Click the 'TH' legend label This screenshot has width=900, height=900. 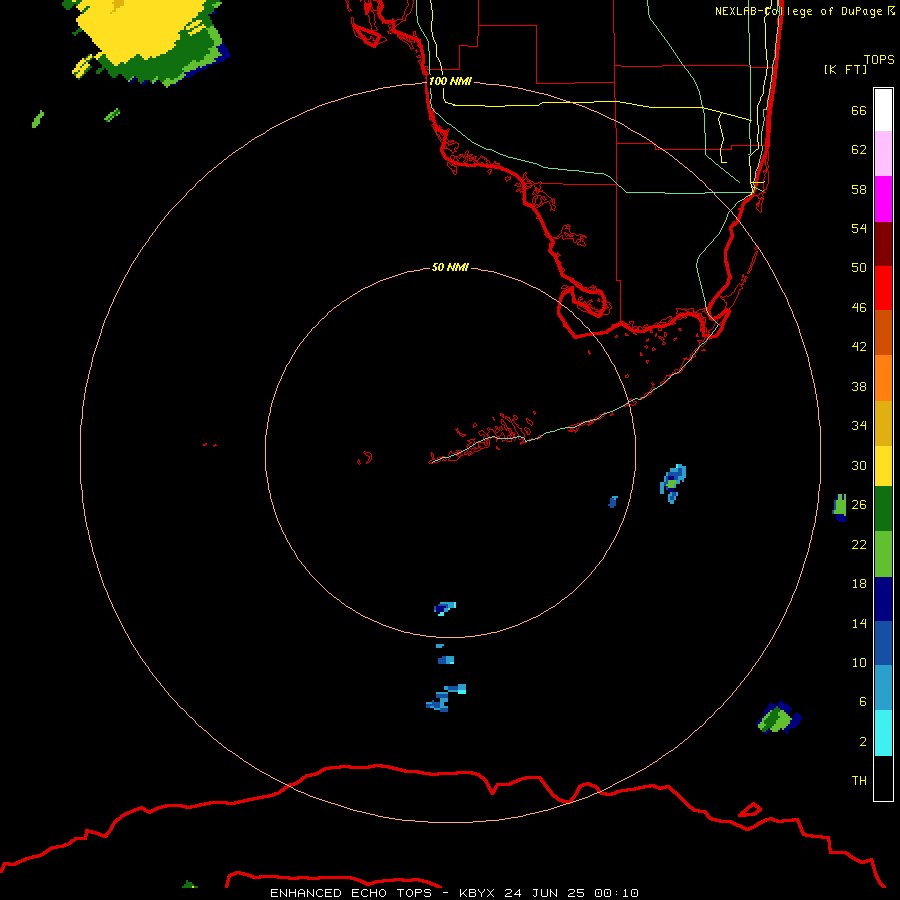[859, 781]
